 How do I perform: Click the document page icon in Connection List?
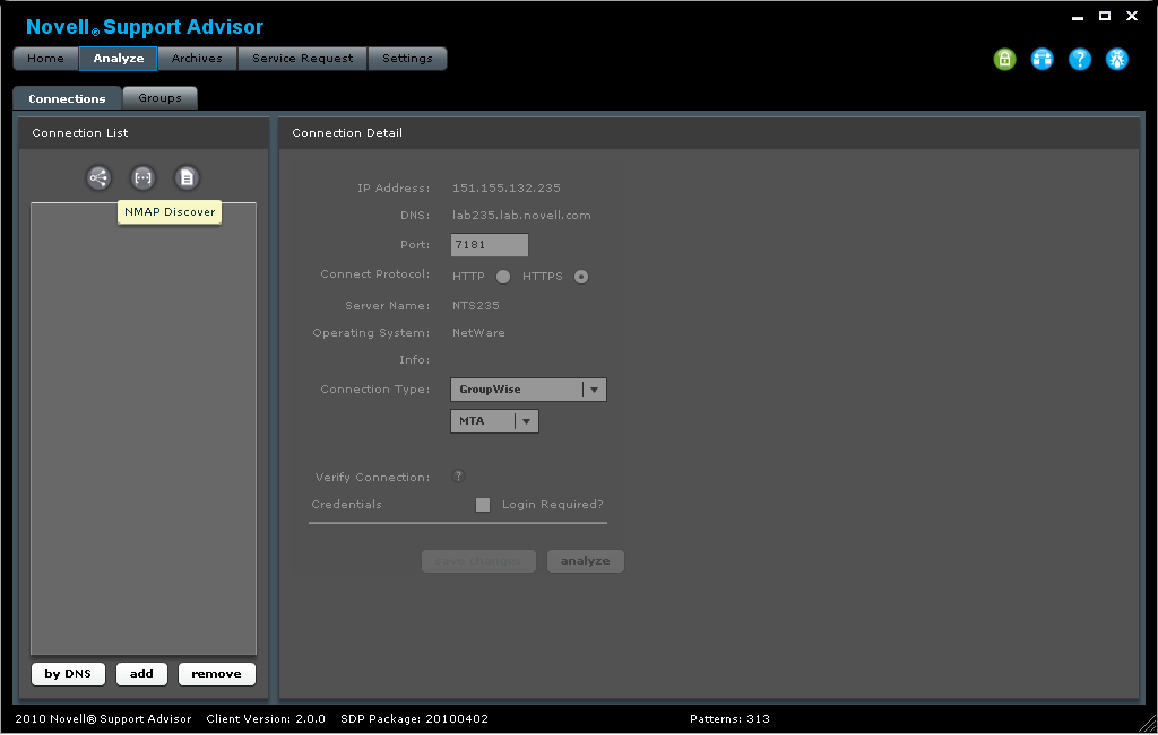coord(187,177)
